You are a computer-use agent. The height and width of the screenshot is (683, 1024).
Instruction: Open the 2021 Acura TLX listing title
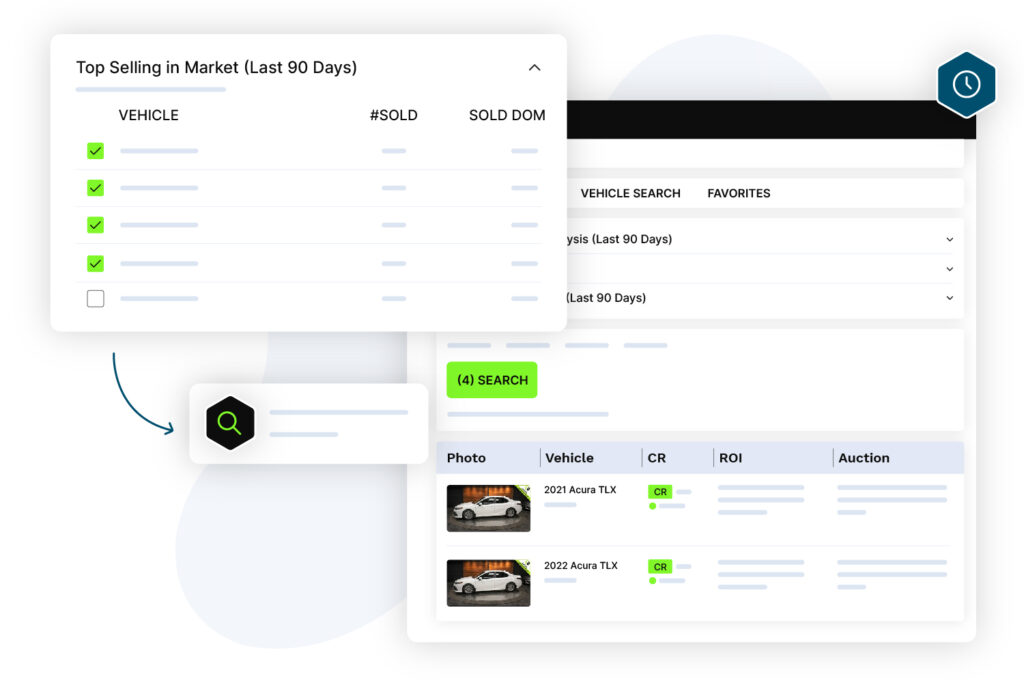pyautogui.click(x=580, y=490)
